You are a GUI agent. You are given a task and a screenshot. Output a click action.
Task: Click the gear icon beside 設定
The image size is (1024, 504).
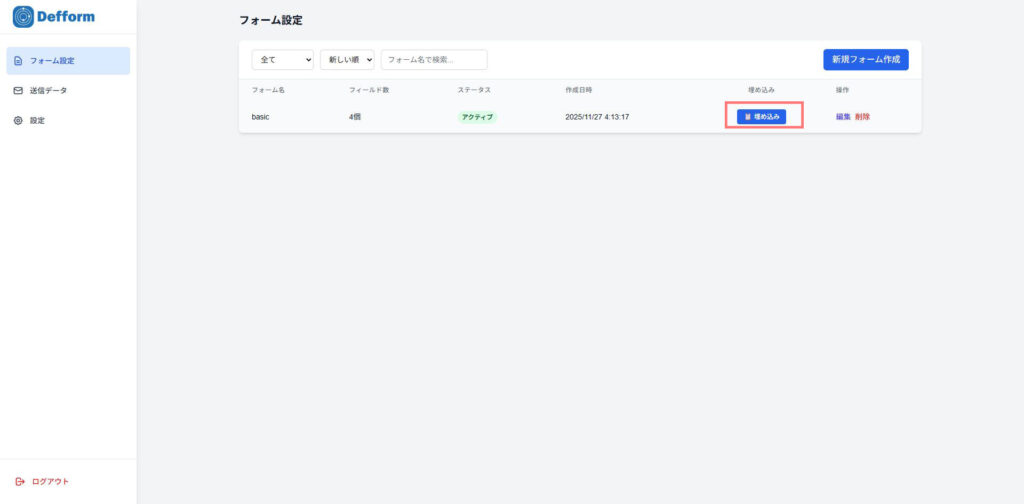tap(18, 121)
